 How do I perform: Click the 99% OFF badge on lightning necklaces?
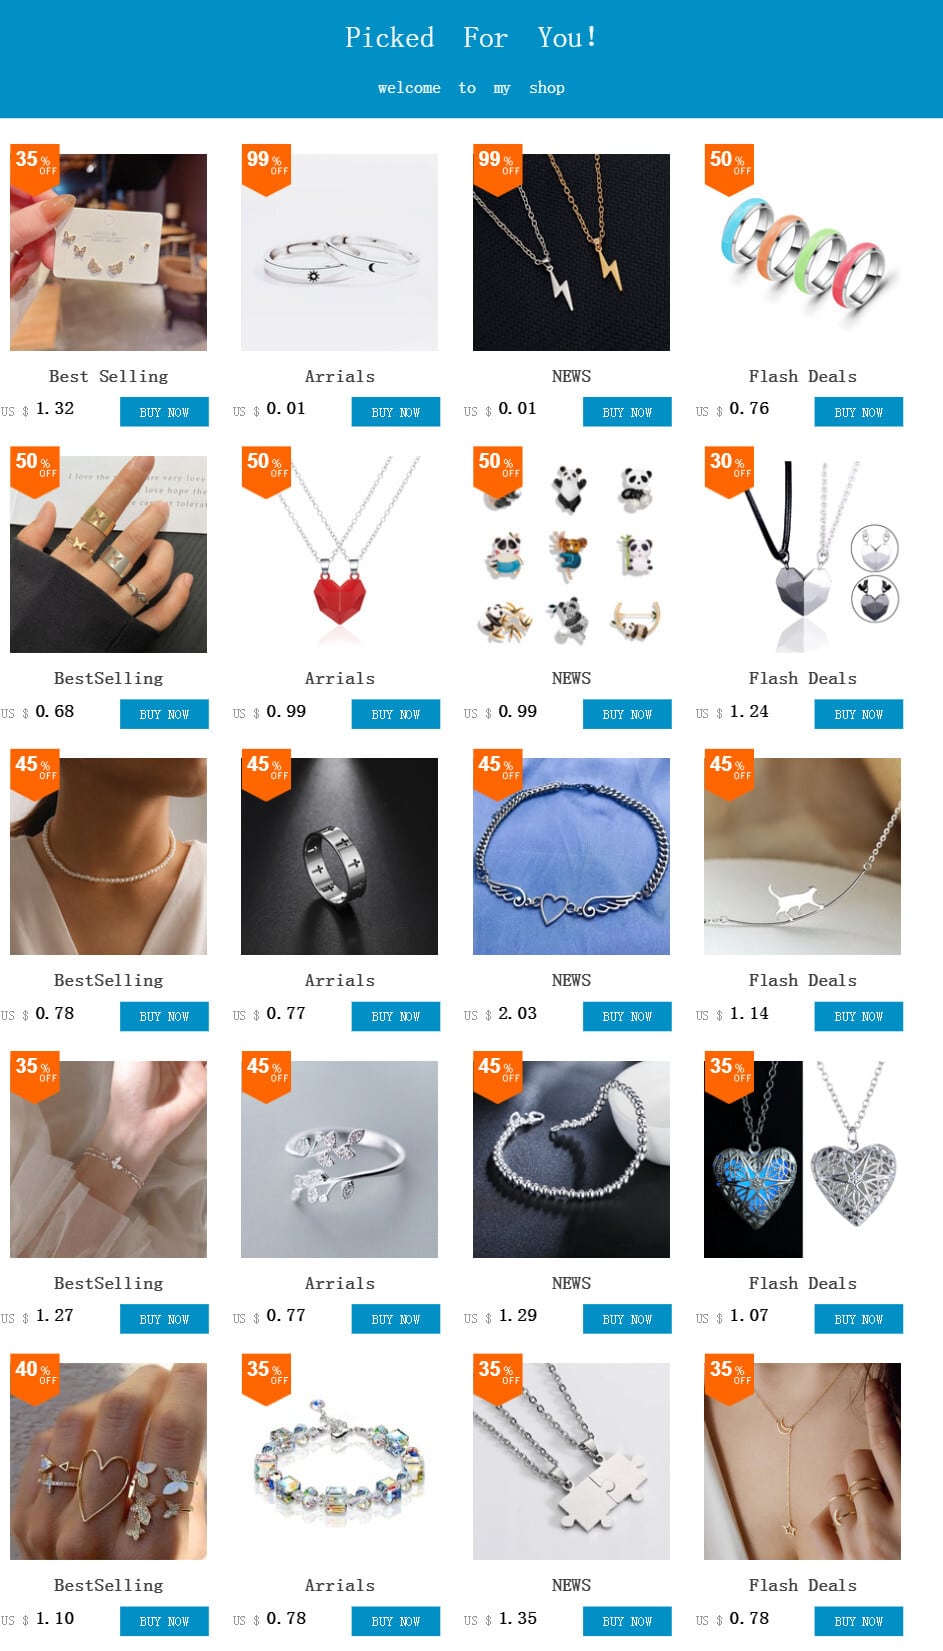click(497, 168)
